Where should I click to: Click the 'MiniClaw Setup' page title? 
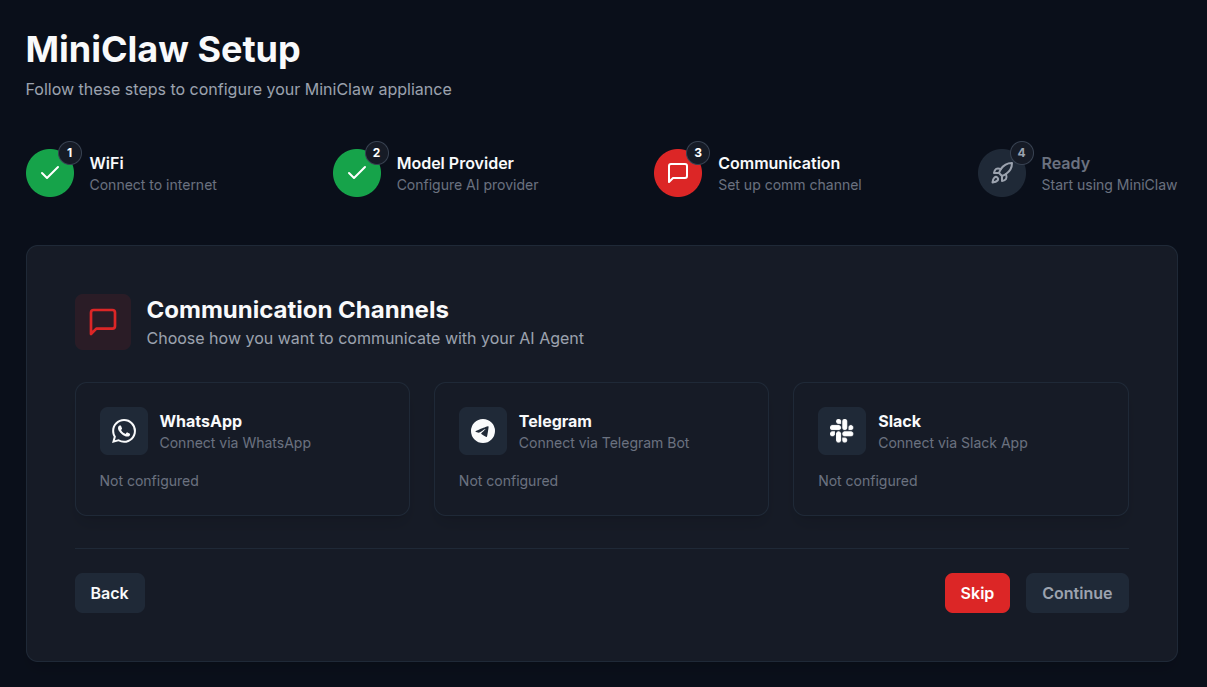(x=163, y=49)
